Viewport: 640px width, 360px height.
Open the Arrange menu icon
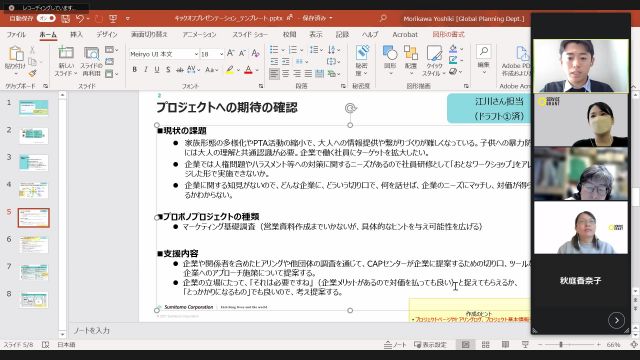[x=411, y=60]
